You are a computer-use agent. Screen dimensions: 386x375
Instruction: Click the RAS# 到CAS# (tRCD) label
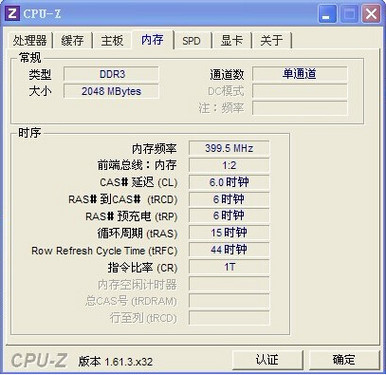(123, 199)
